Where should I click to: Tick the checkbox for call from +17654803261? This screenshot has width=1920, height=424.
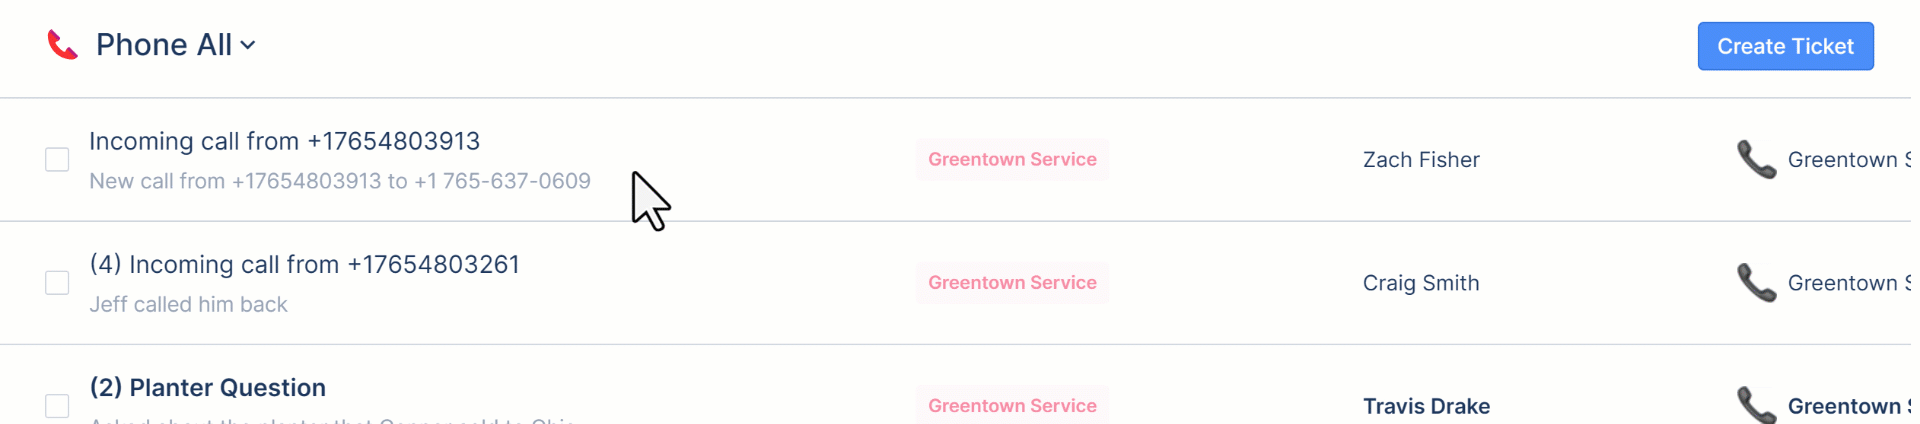pyautogui.click(x=57, y=283)
